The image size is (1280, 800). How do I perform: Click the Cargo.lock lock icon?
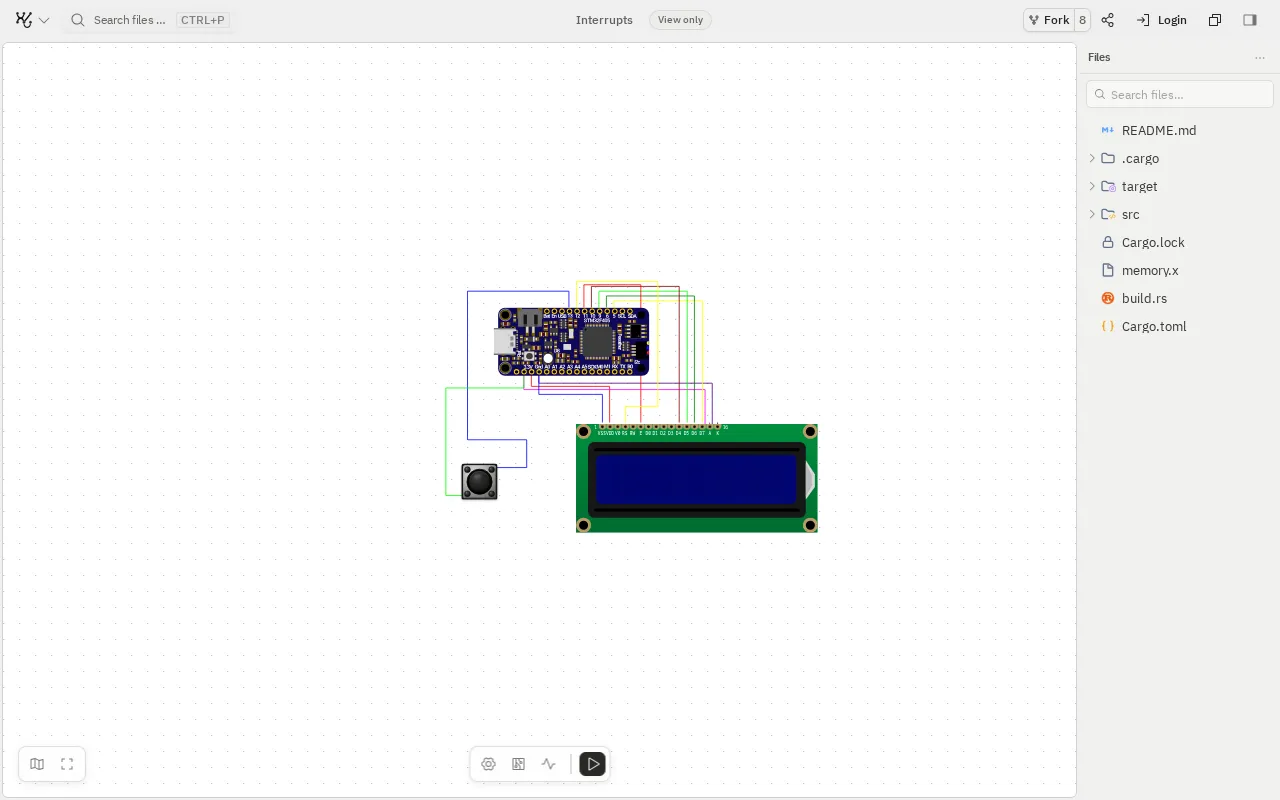pyautogui.click(x=1108, y=242)
